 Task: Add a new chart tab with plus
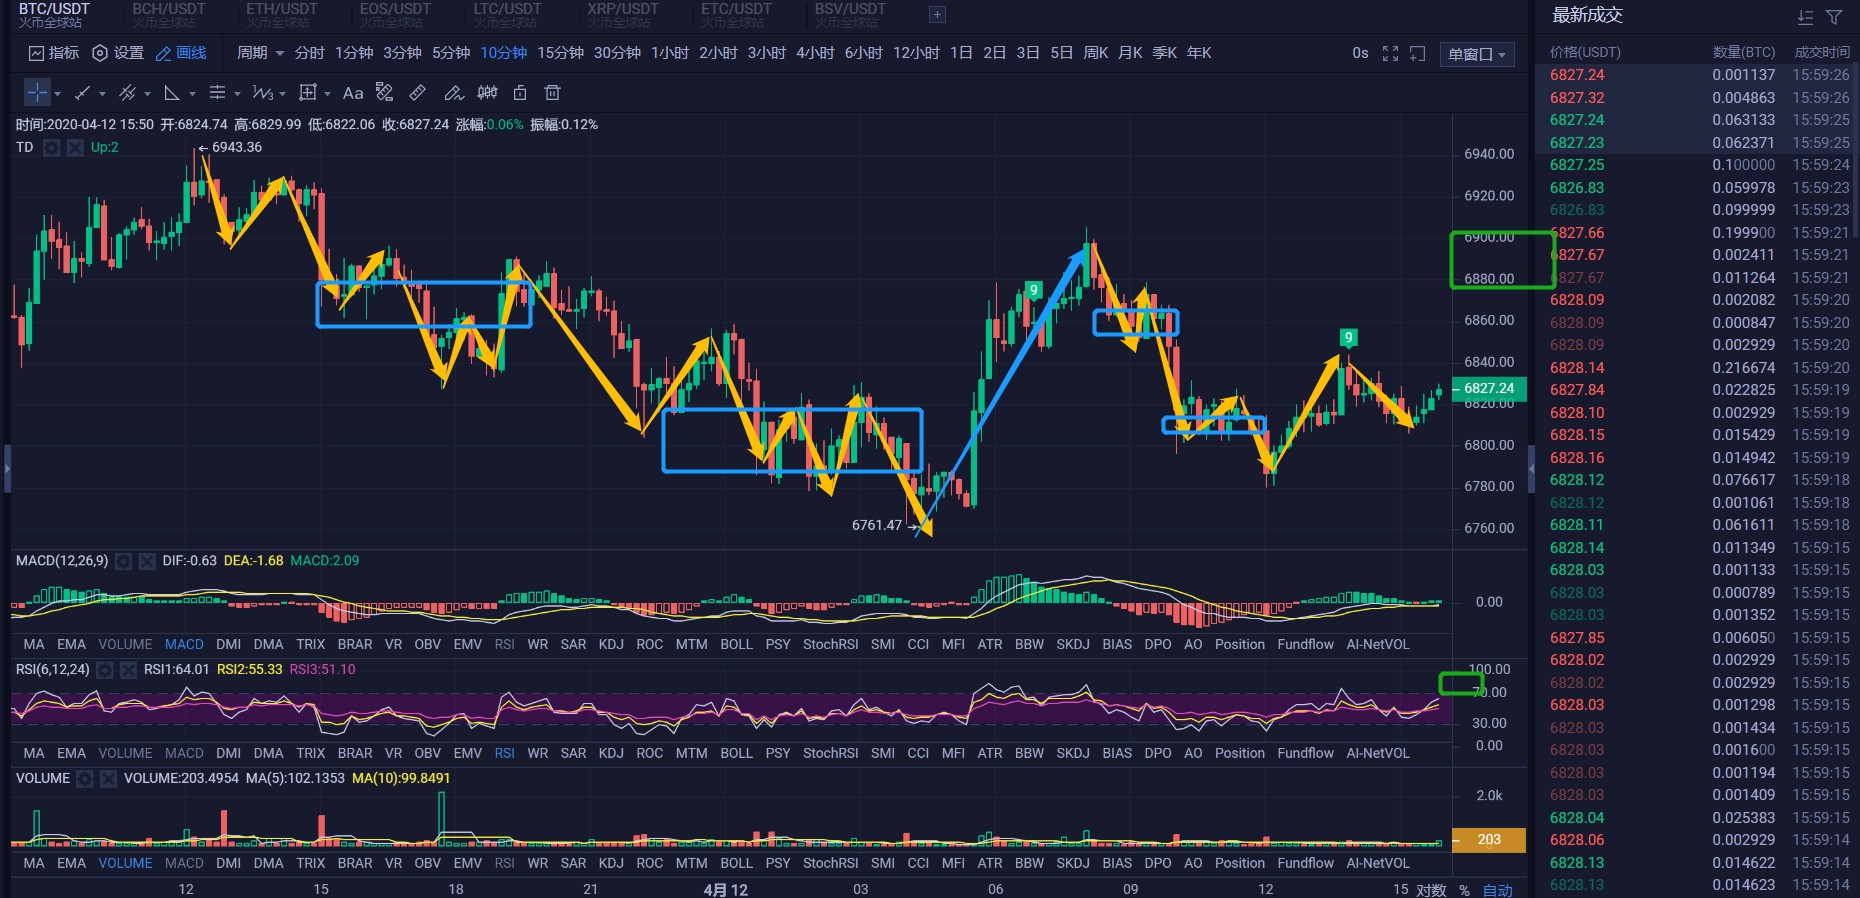937,14
